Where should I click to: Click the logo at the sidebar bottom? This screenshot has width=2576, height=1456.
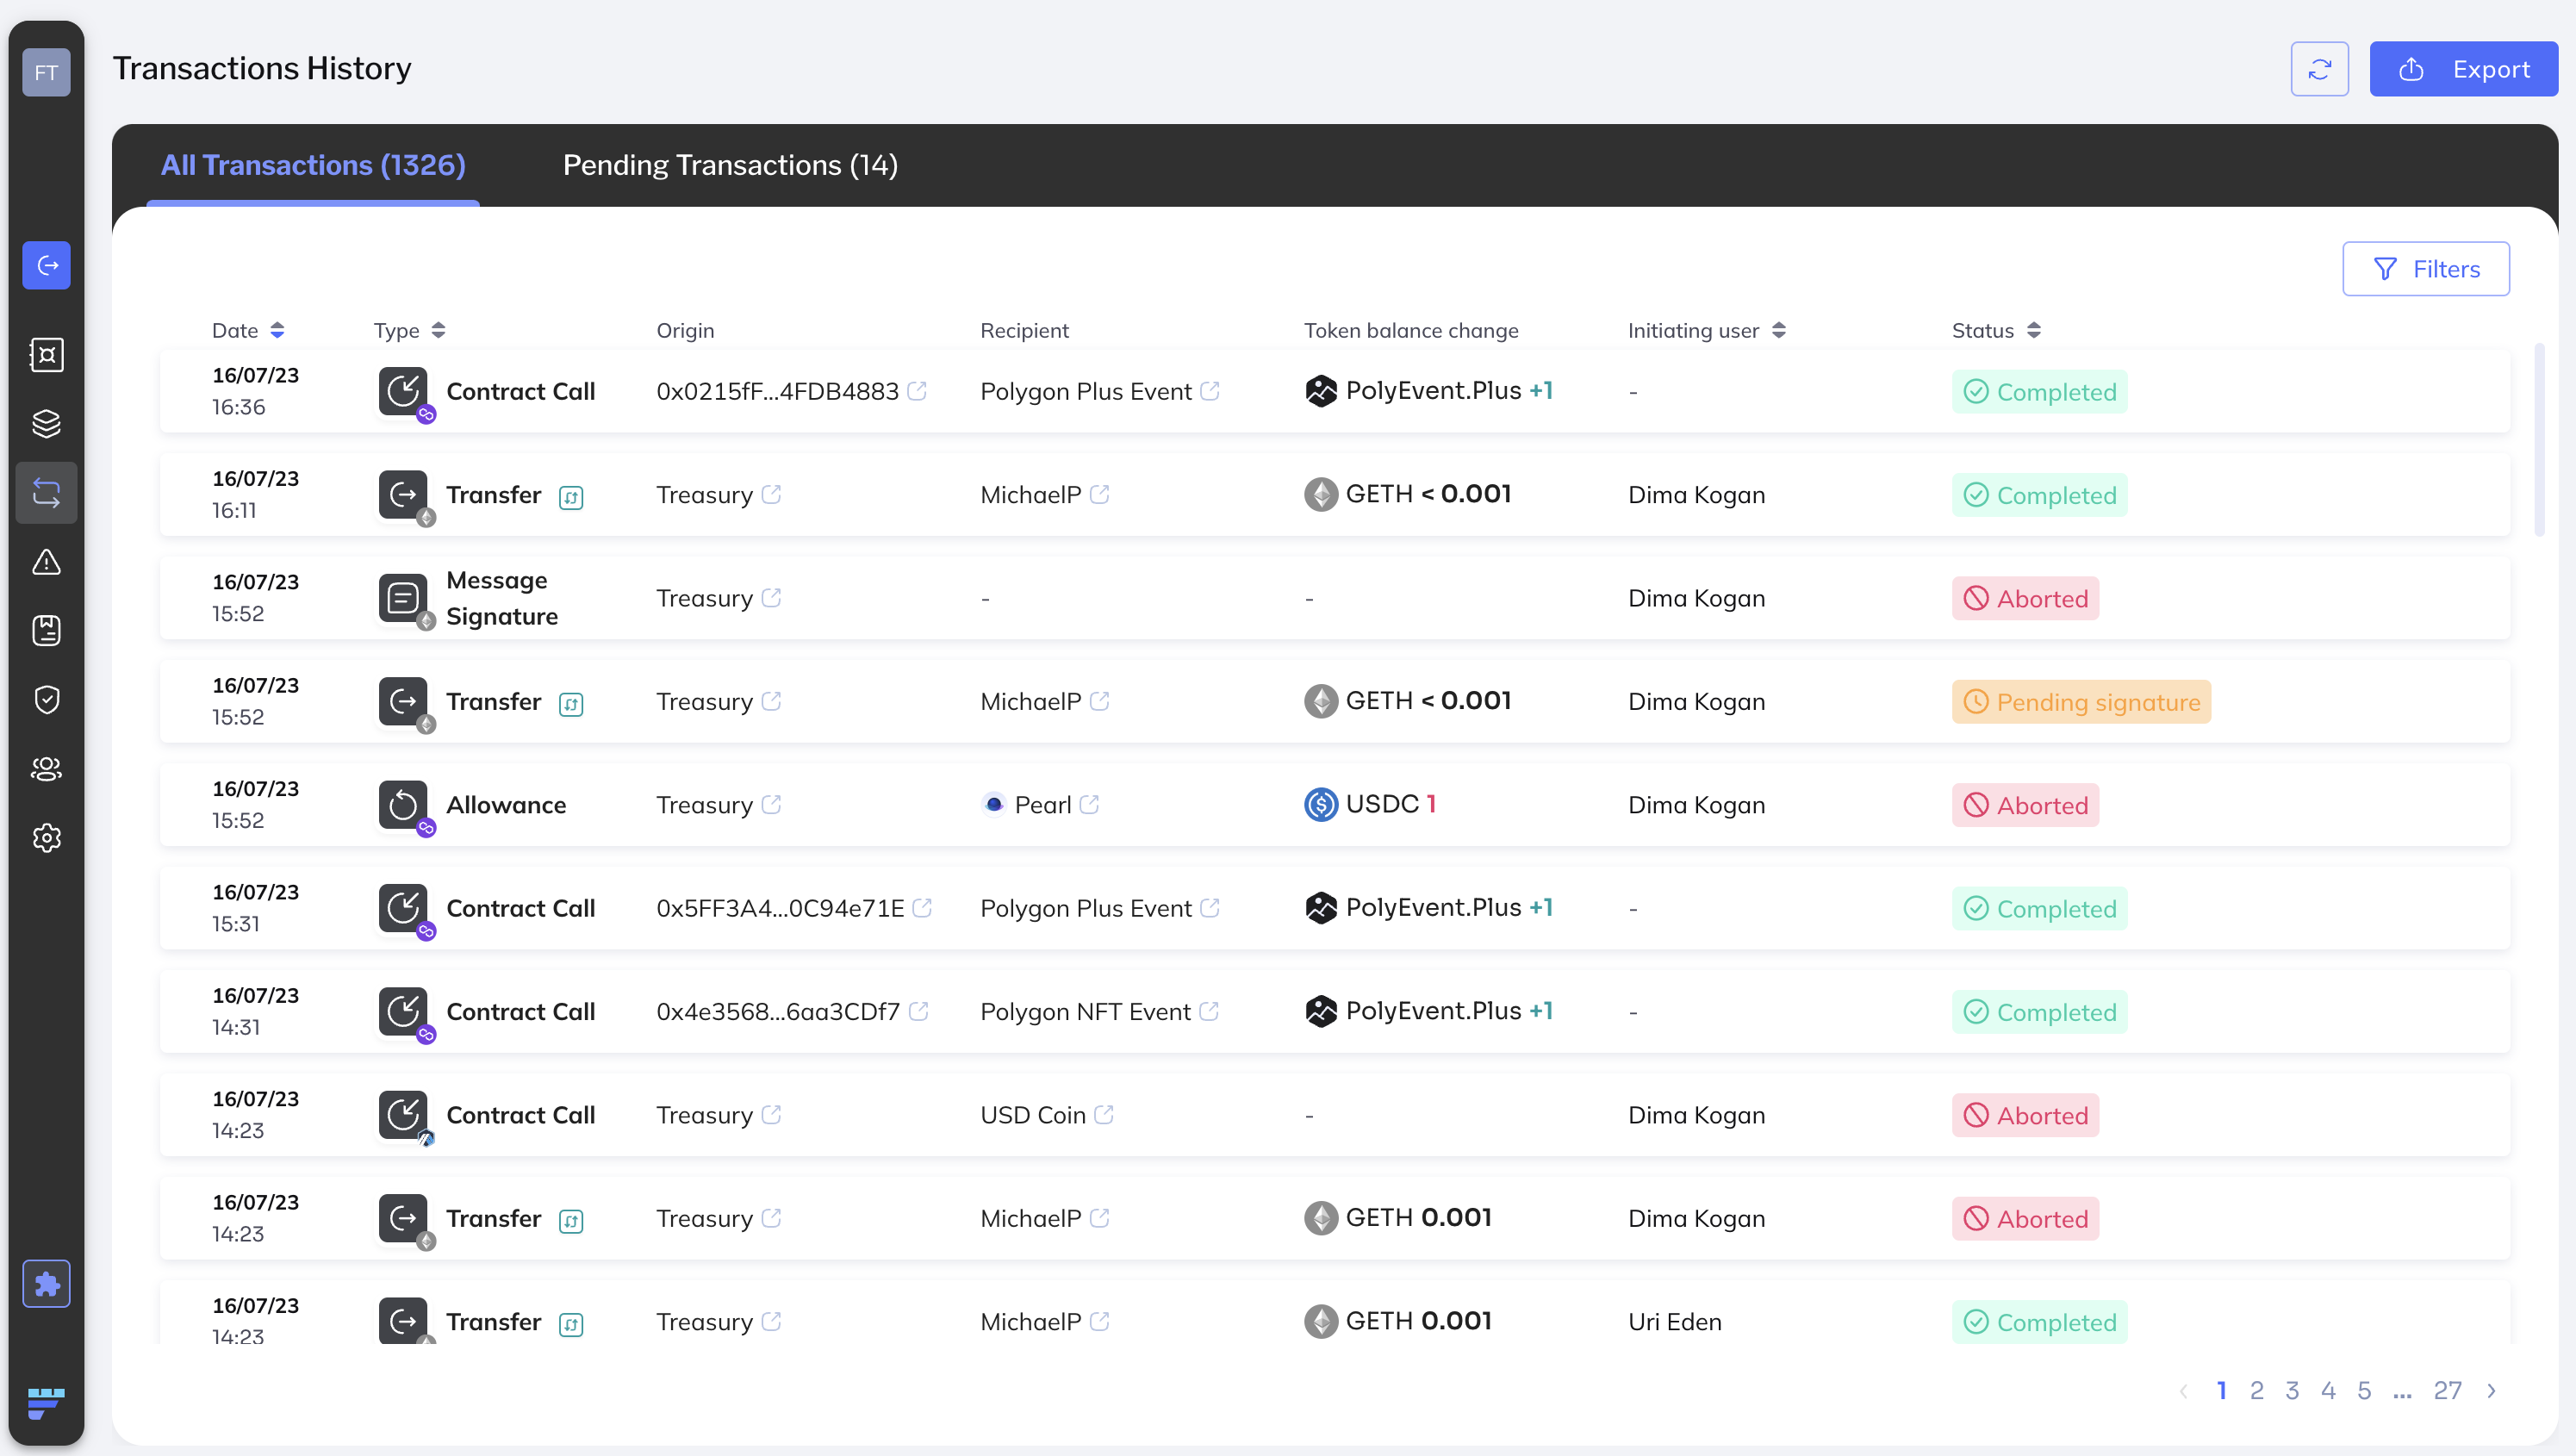(x=46, y=1403)
